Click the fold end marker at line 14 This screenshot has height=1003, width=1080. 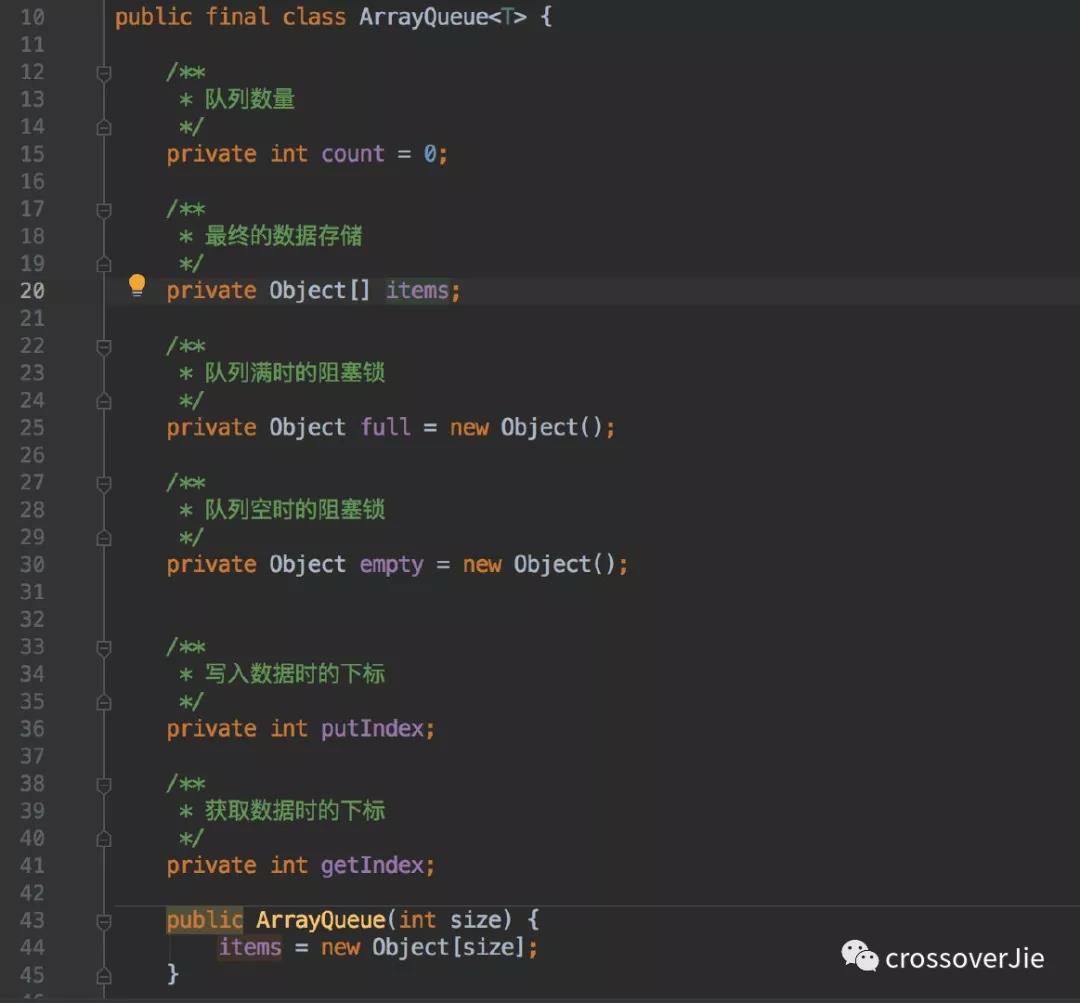(104, 127)
